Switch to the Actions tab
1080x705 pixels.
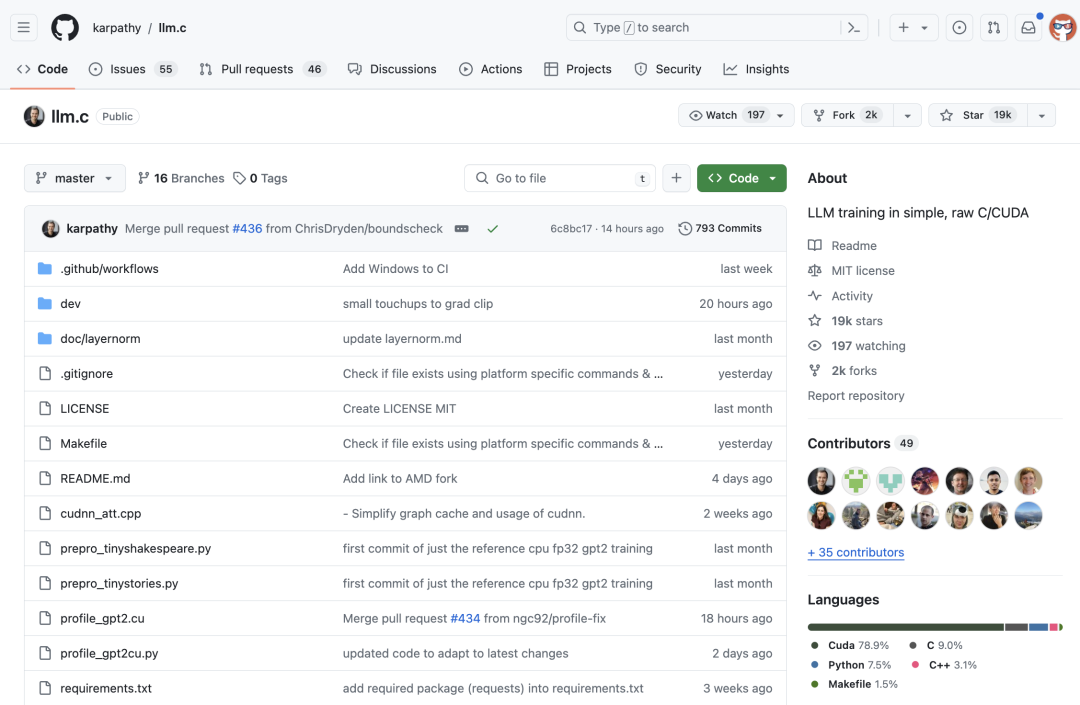(x=490, y=69)
